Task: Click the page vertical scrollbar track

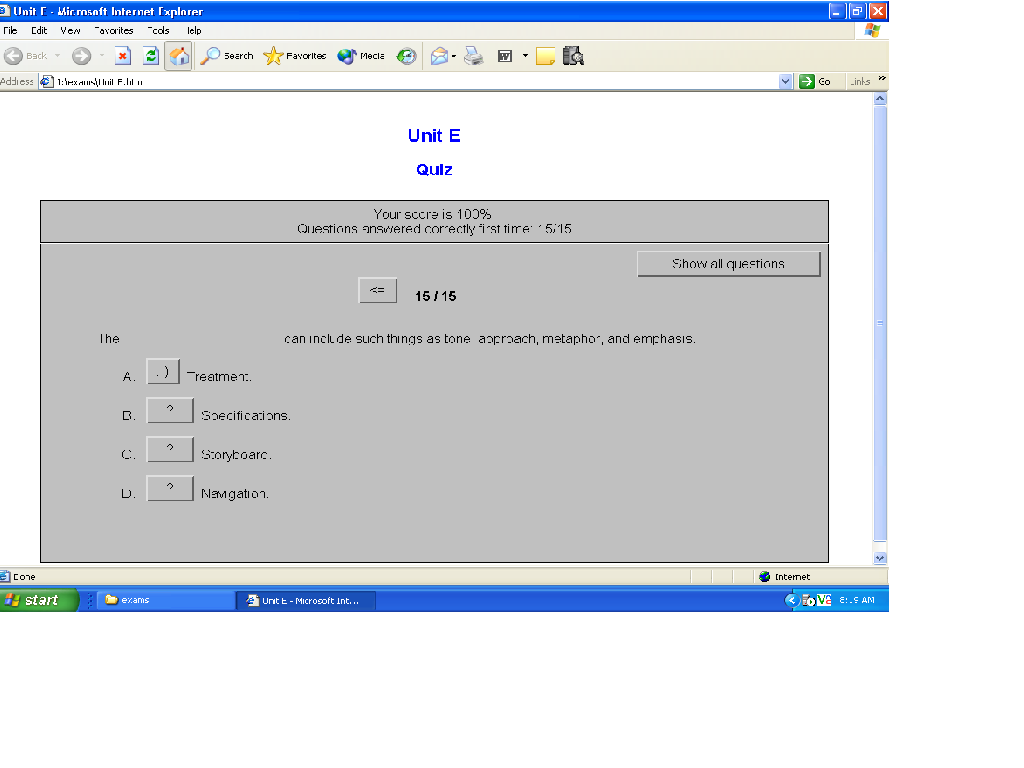Action: [x=880, y=420]
